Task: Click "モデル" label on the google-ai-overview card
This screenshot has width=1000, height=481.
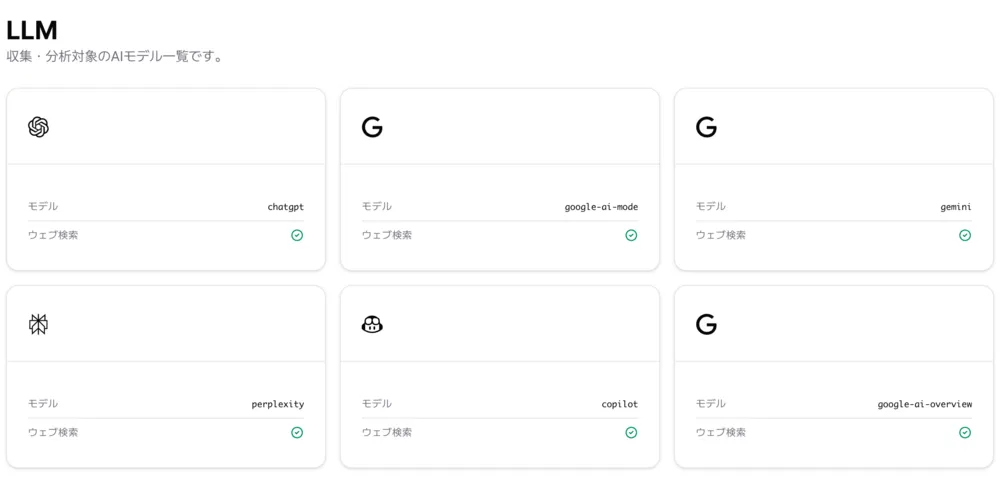Action: point(711,403)
